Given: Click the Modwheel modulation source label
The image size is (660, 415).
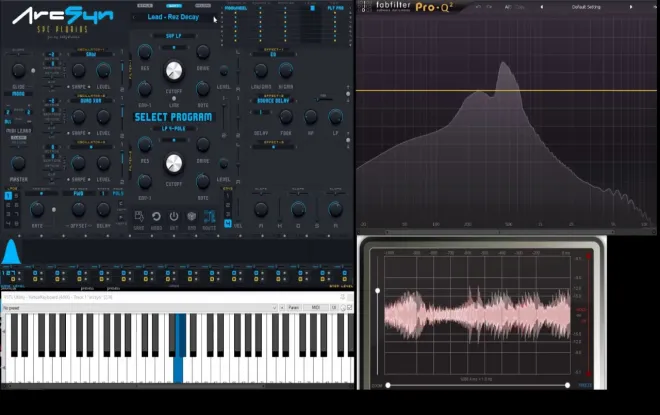Looking at the screenshot, I should click(236, 8).
